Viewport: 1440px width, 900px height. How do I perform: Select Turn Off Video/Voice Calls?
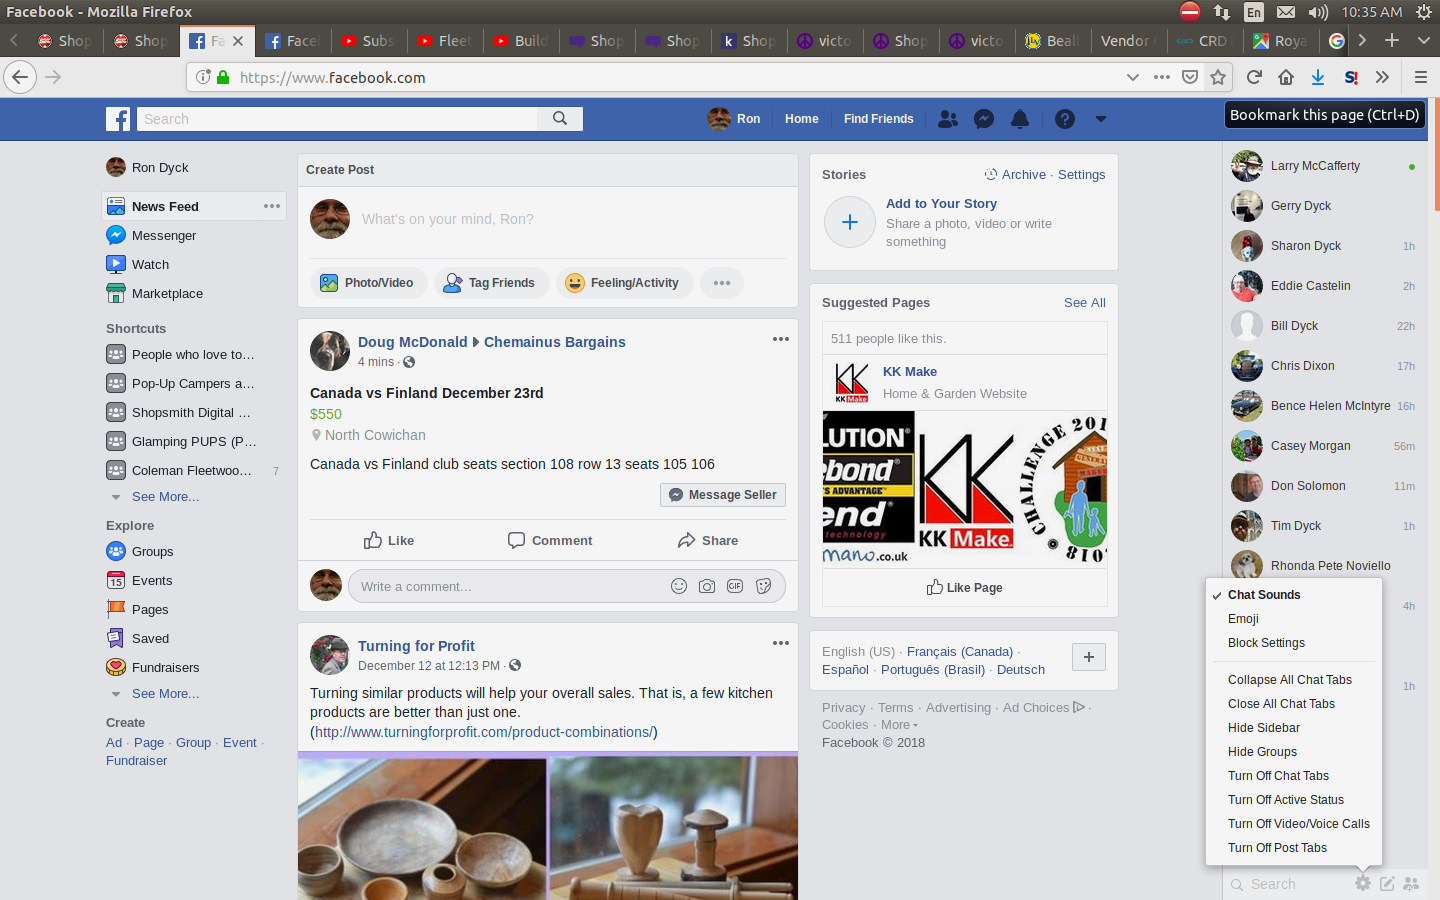1299,824
